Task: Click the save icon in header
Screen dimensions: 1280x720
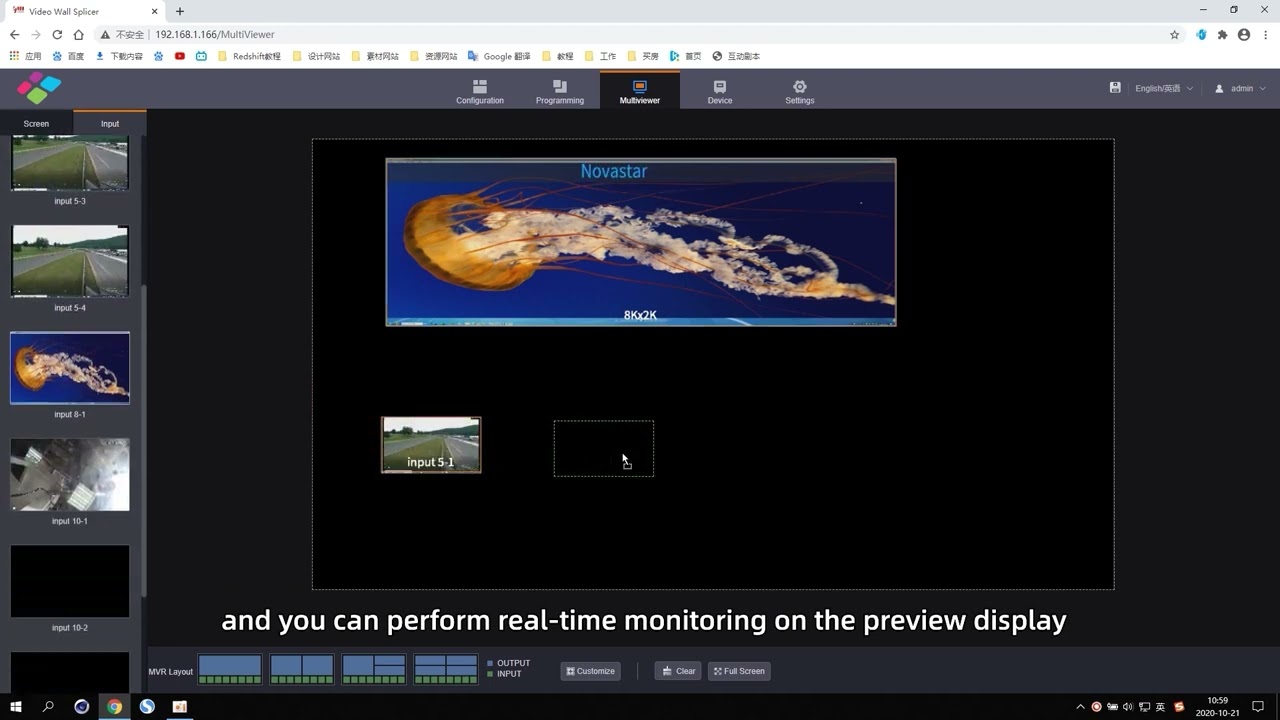Action: (x=1115, y=88)
